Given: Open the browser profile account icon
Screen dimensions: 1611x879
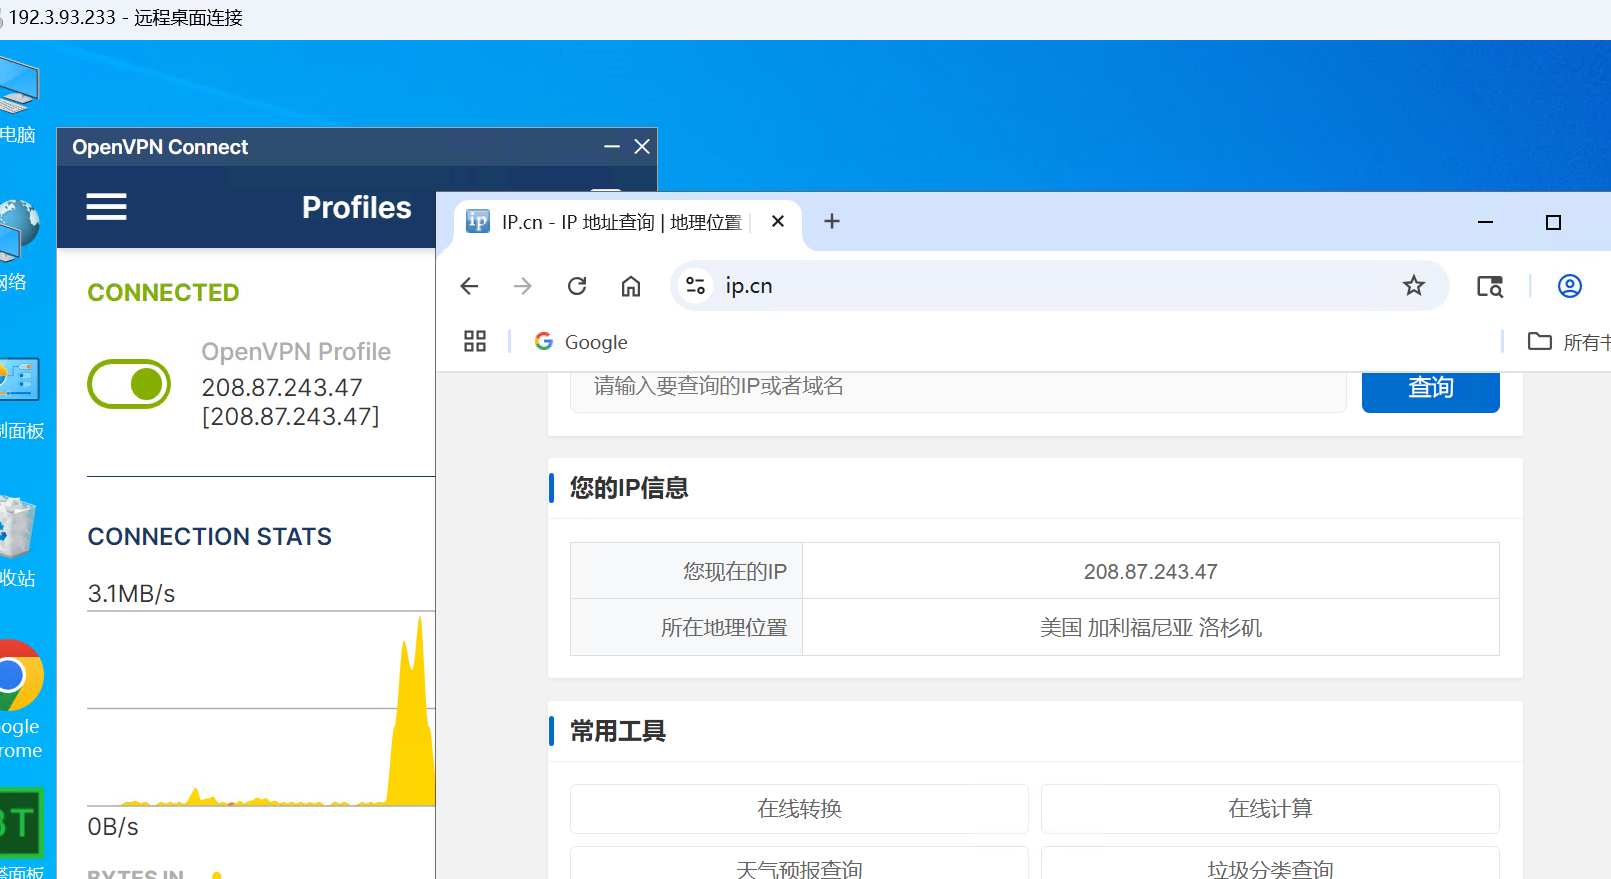Looking at the screenshot, I should 1569,286.
